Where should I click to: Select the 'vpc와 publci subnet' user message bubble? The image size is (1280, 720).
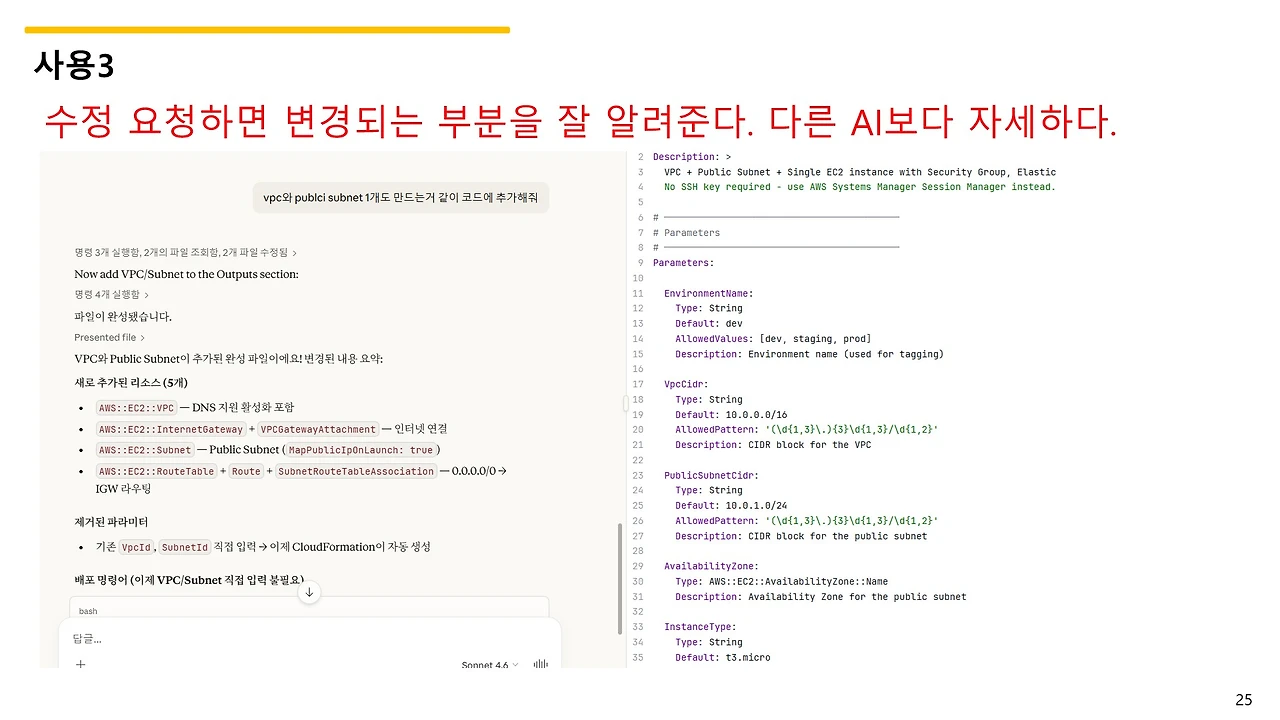point(400,197)
